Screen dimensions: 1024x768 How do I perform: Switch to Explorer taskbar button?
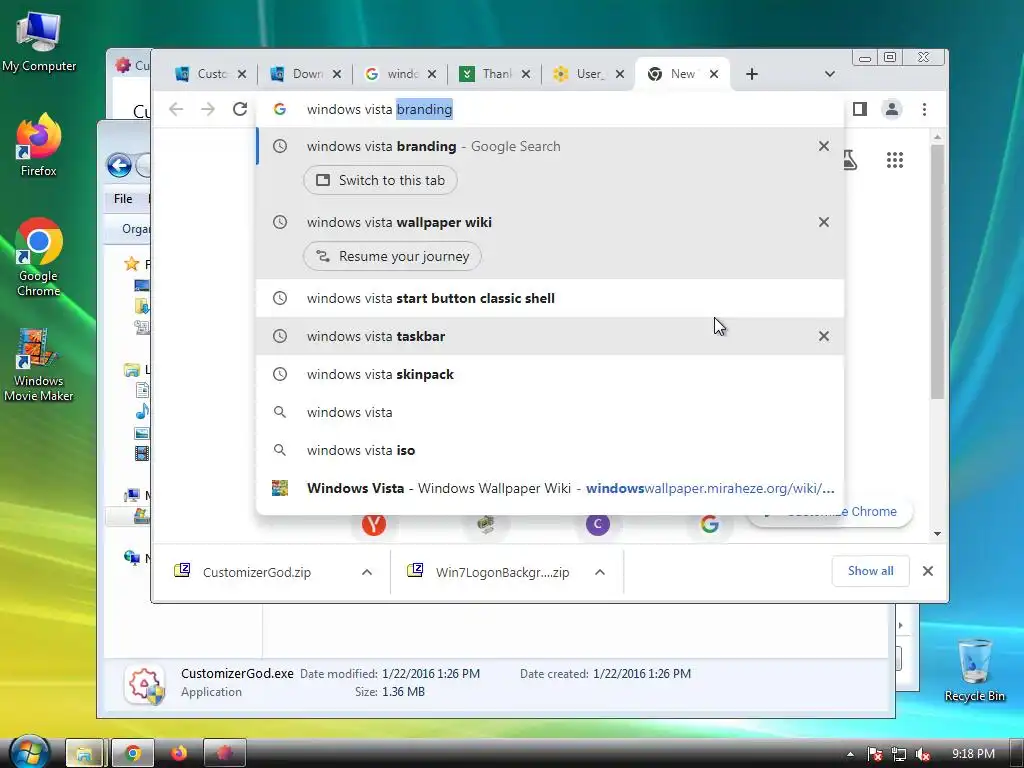(84, 754)
